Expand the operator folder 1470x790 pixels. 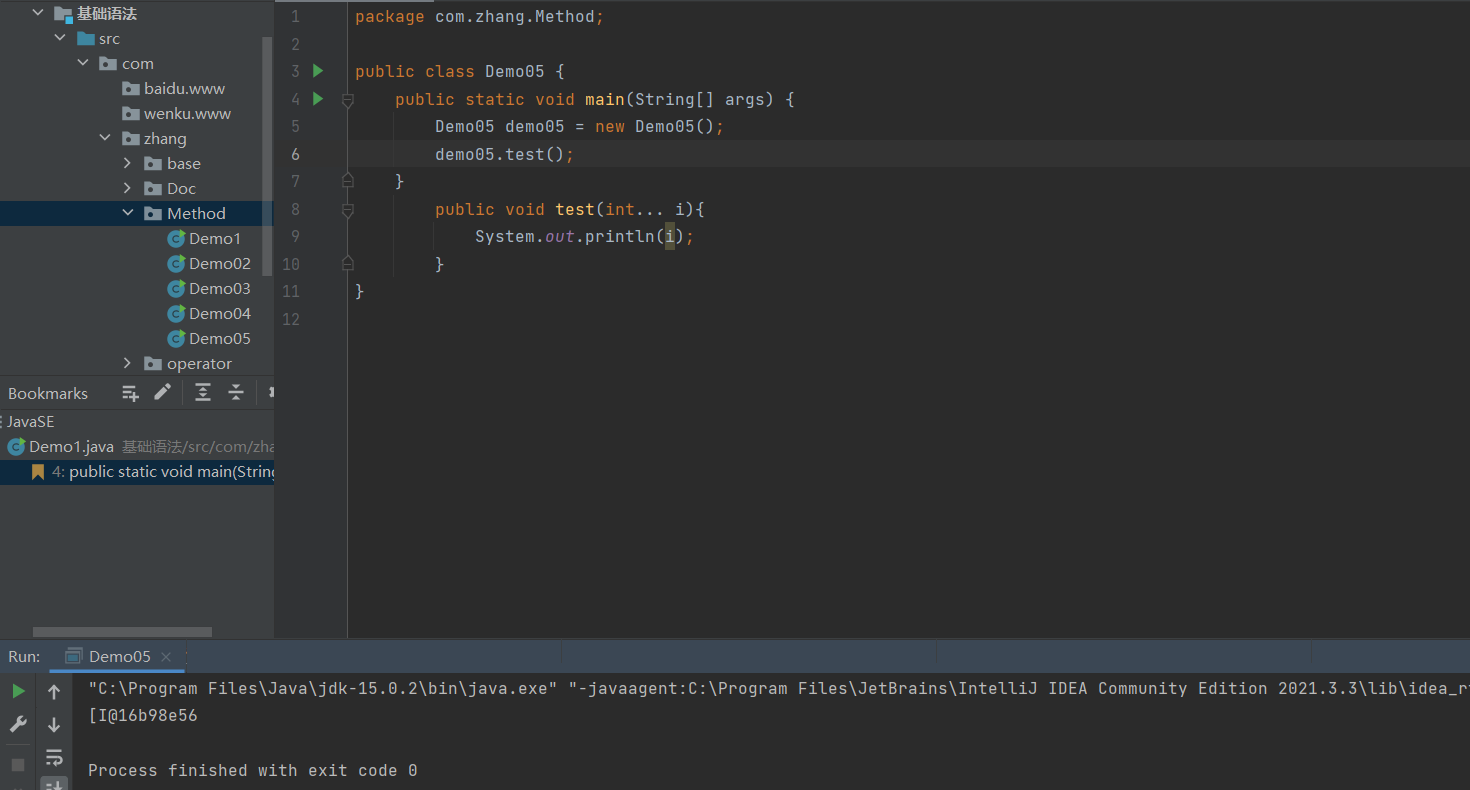127,363
